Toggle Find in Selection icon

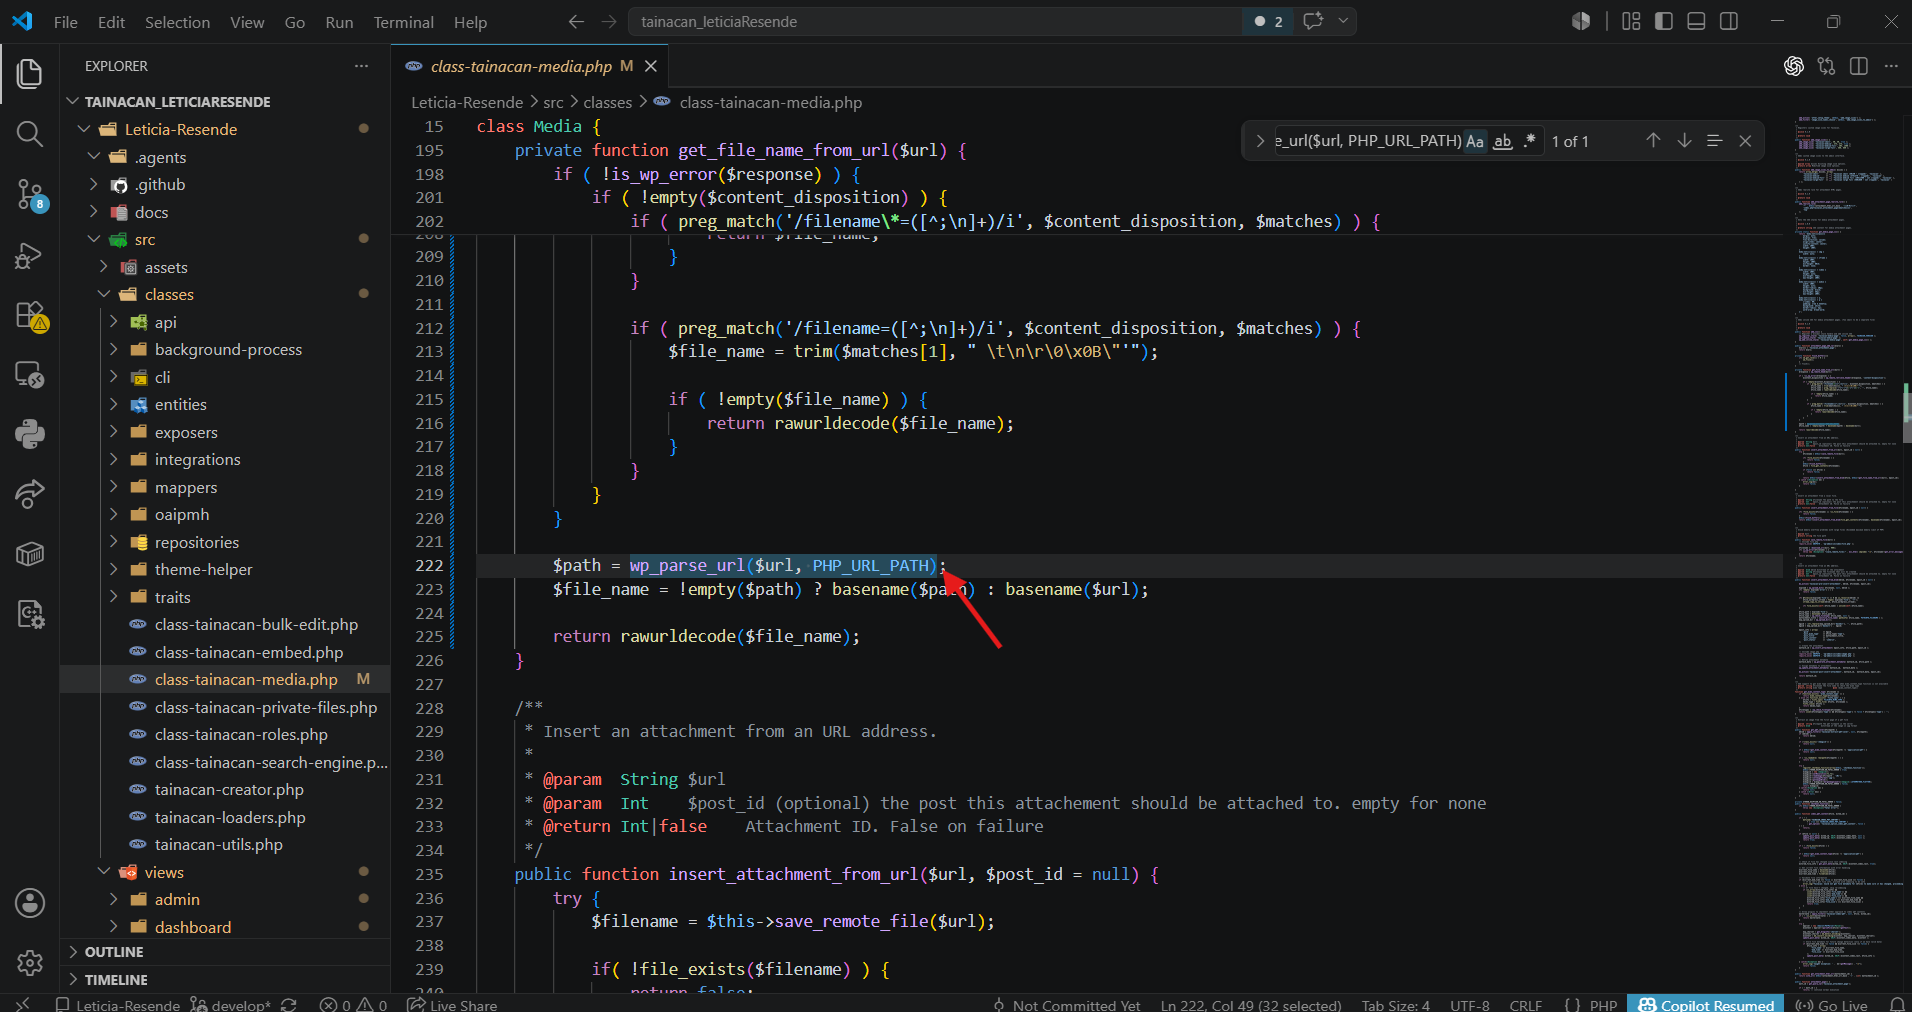click(x=1714, y=141)
